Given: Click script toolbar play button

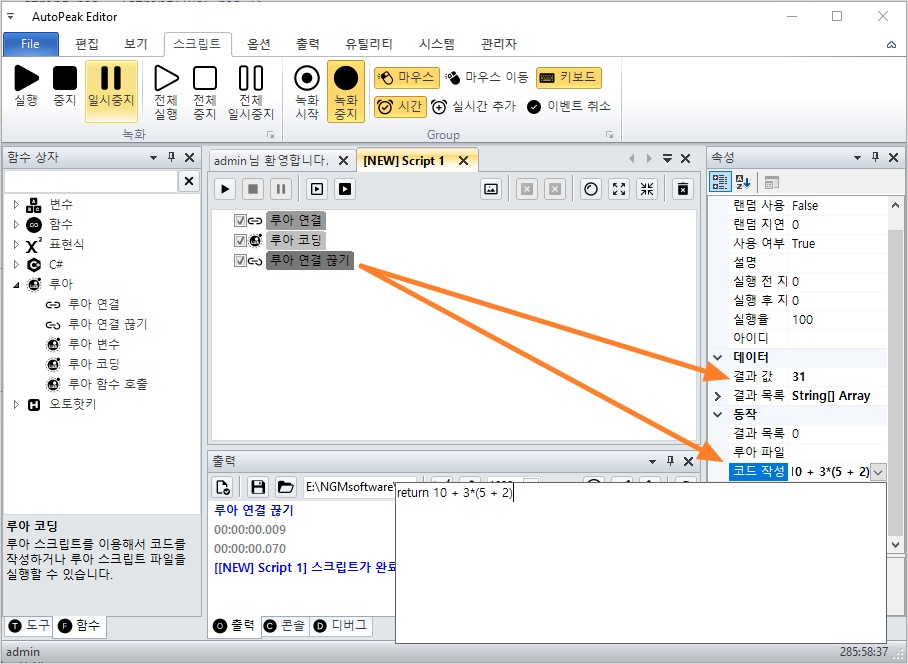Looking at the screenshot, I should [225, 189].
